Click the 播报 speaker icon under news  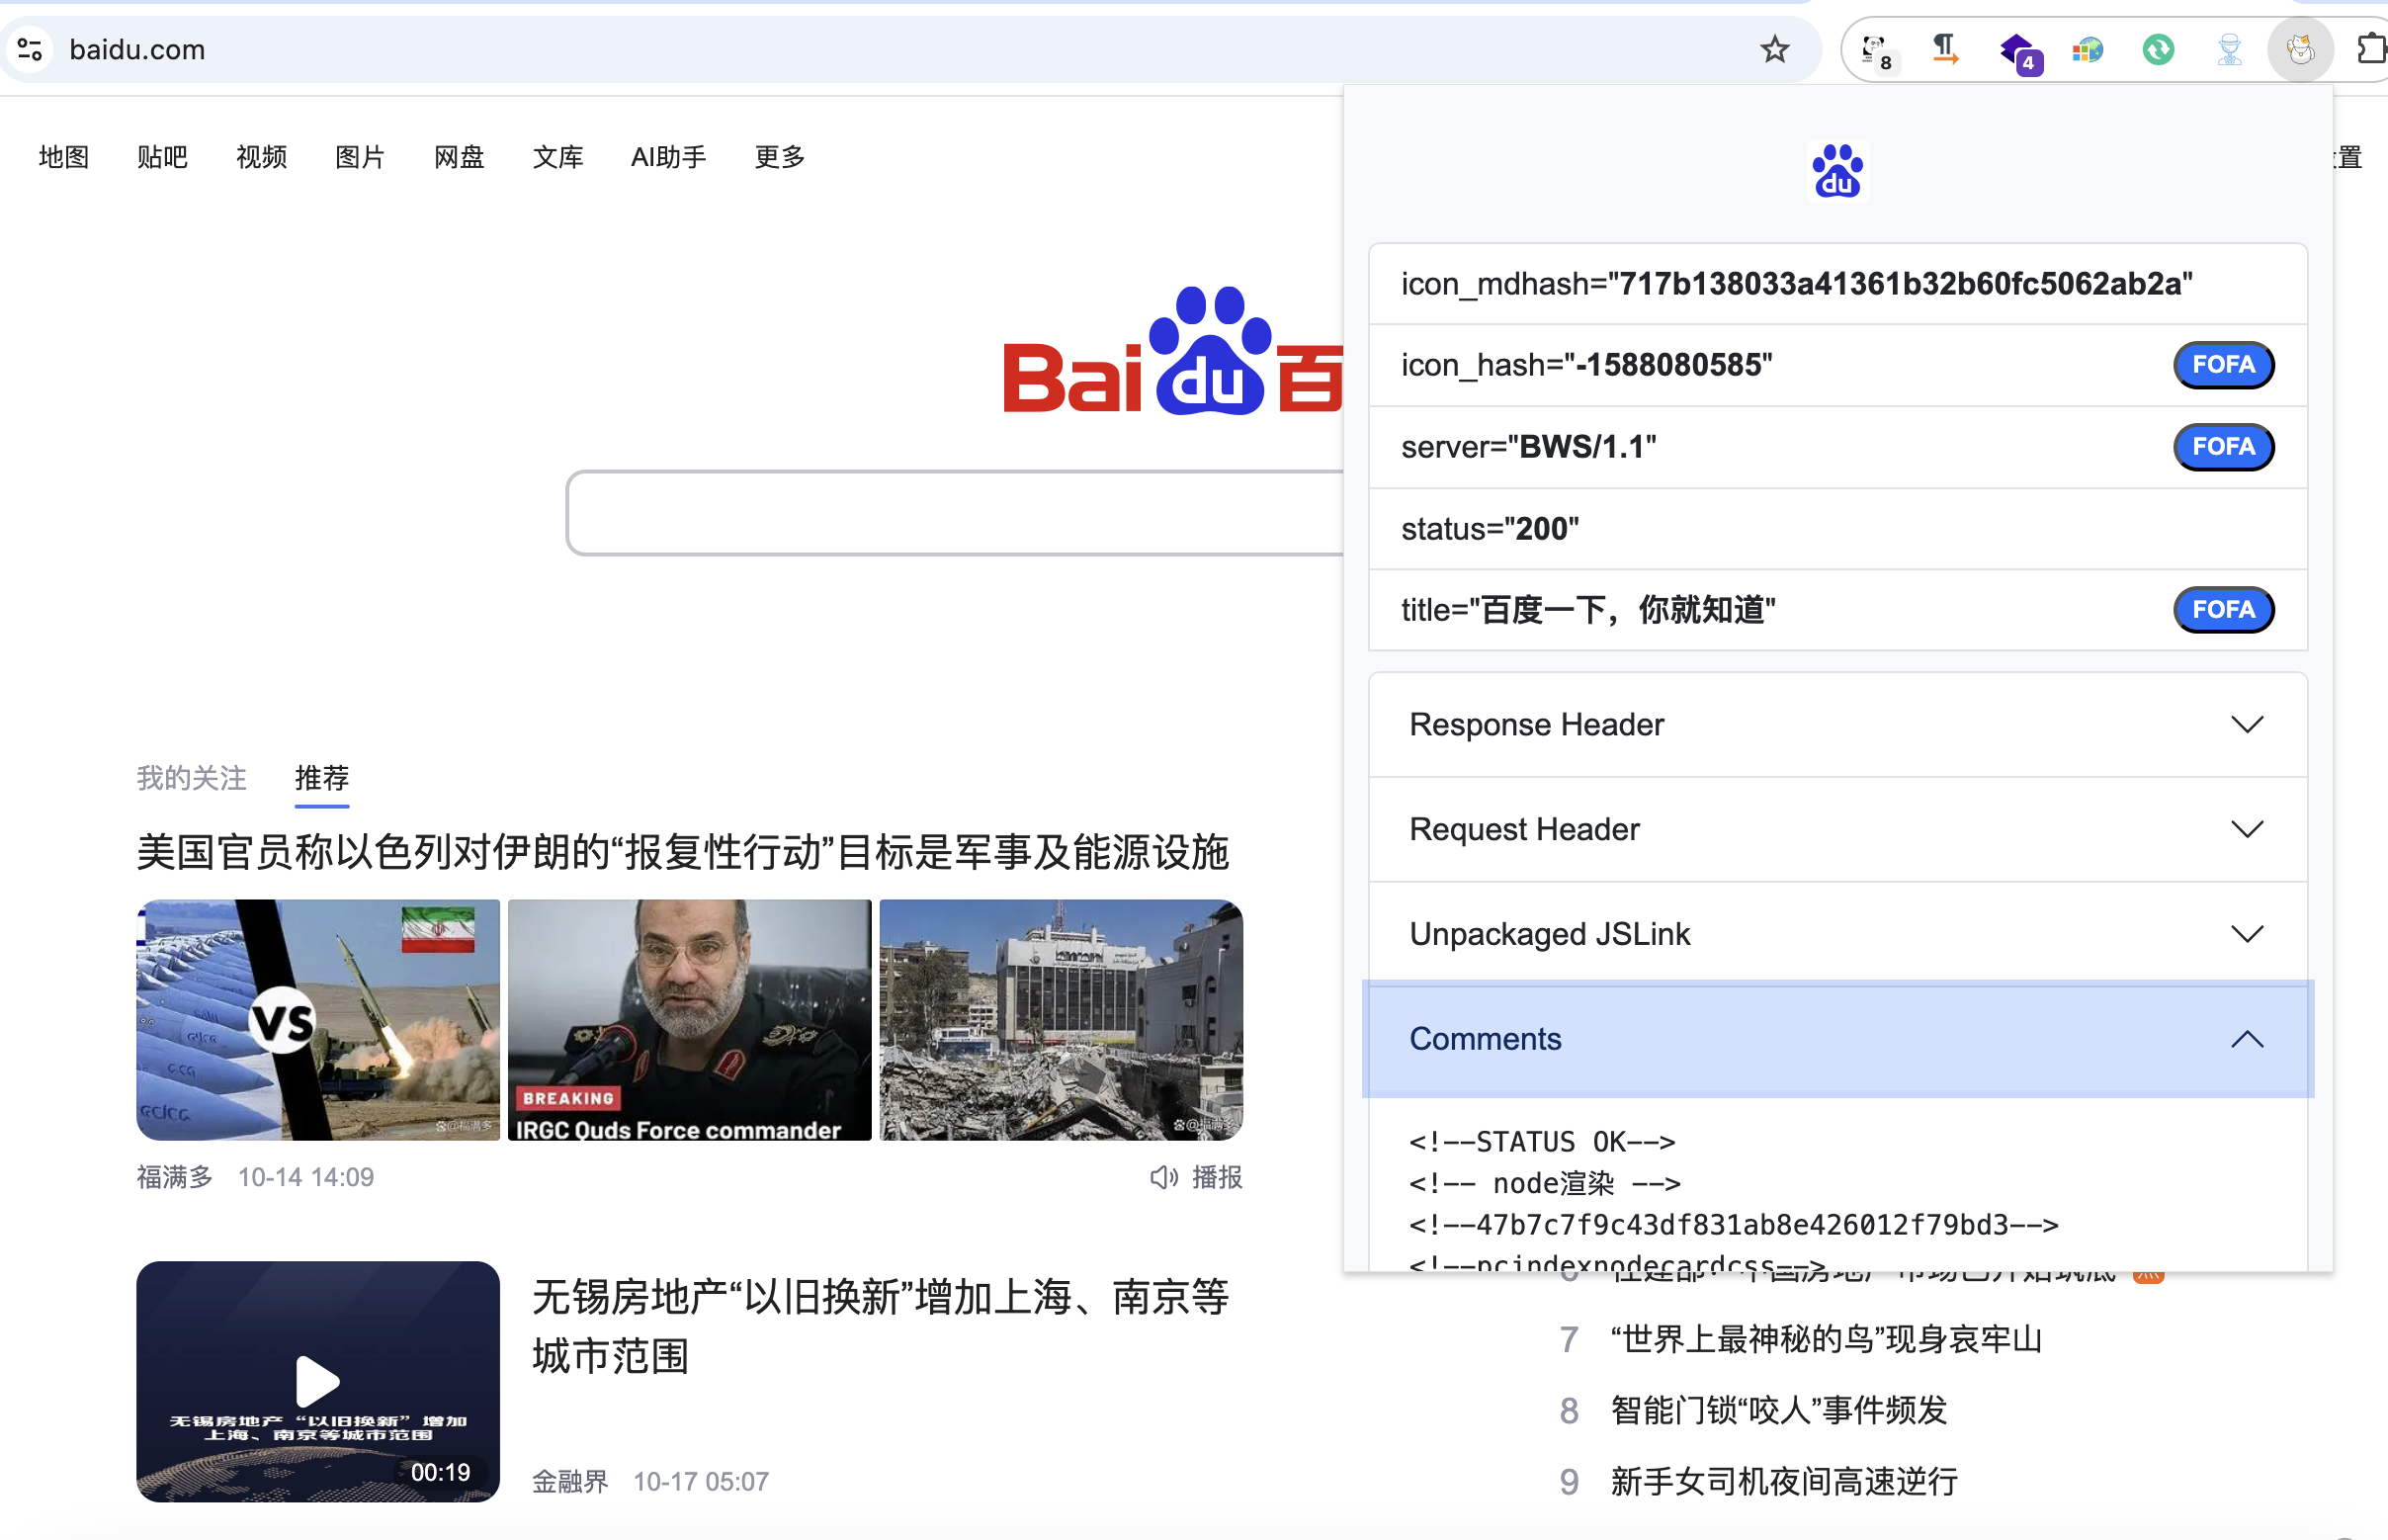click(x=1163, y=1177)
